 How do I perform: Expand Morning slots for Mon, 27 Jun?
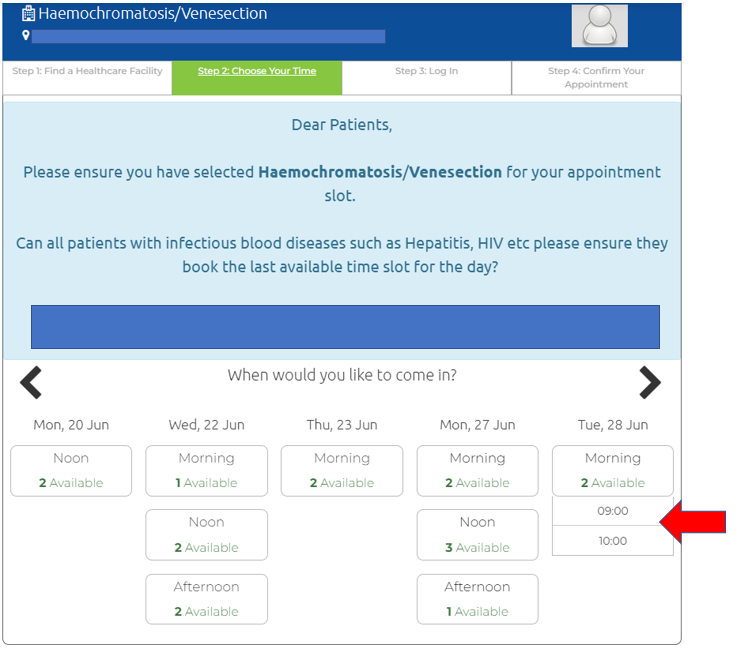pos(477,470)
